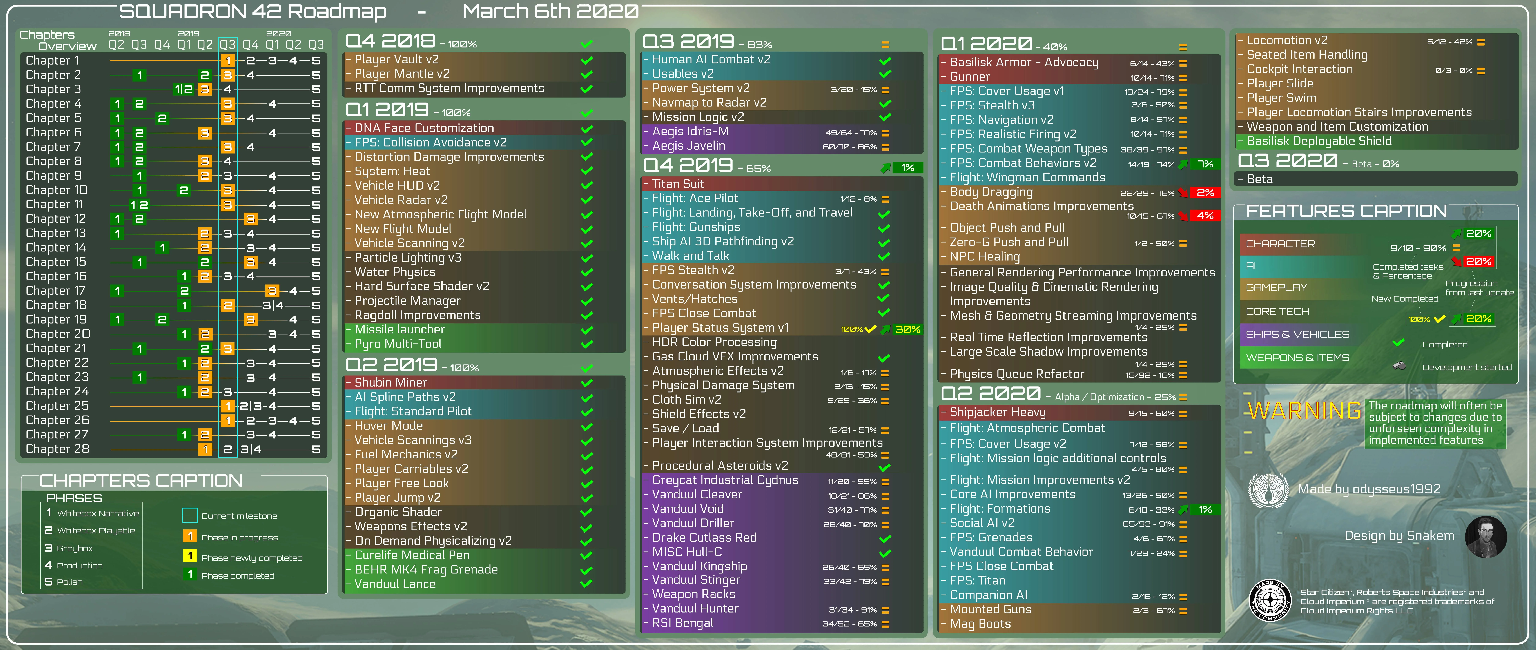Click the checkmark on the Walk and Talk row
This screenshot has height=650, width=1536.
pyautogui.click(x=884, y=256)
